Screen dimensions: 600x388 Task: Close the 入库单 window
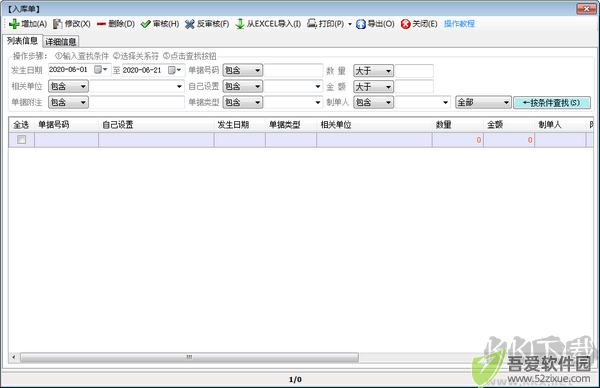[586, 8]
